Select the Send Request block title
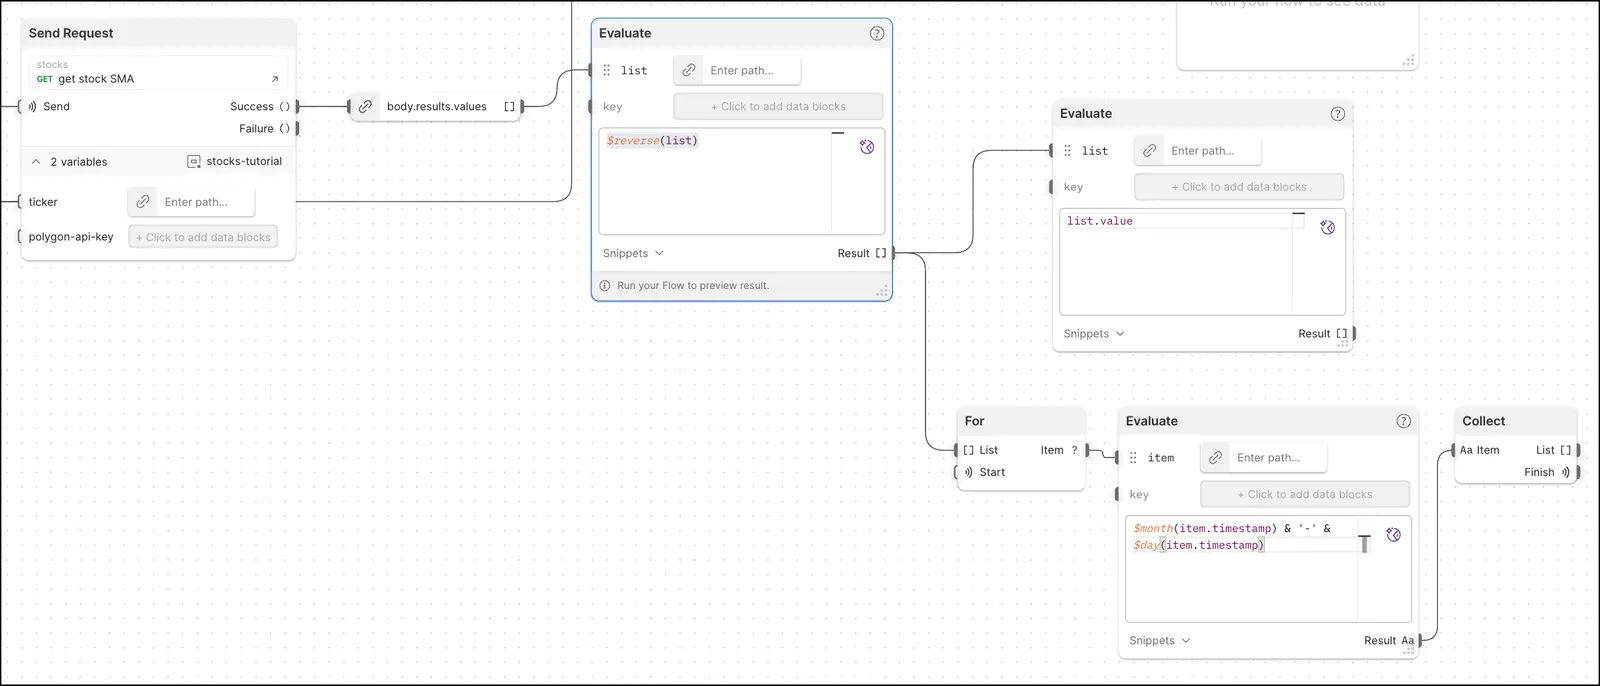The height and width of the screenshot is (686, 1600). tap(71, 33)
